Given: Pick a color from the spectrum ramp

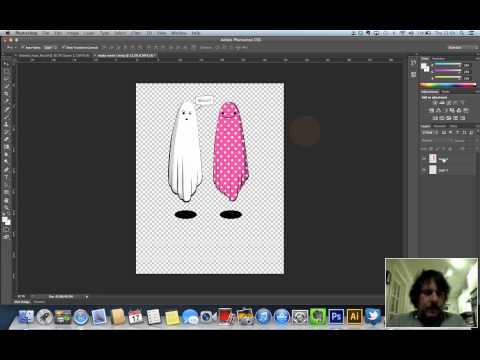Looking at the screenshot, I should coord(448,85).
